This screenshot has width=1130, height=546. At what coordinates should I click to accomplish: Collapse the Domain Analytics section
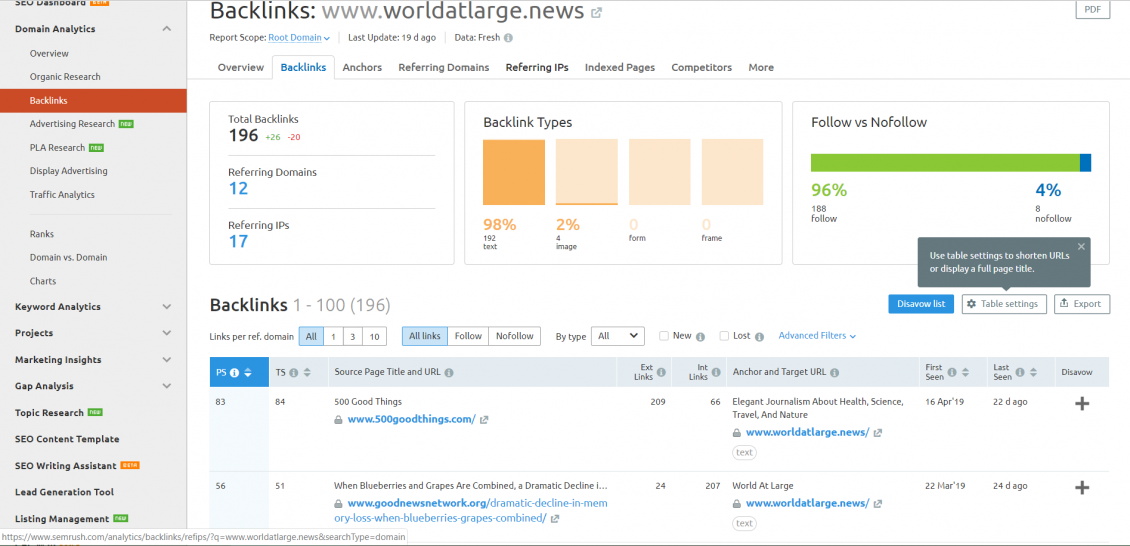pyautogui.click(x=167, y=29)
